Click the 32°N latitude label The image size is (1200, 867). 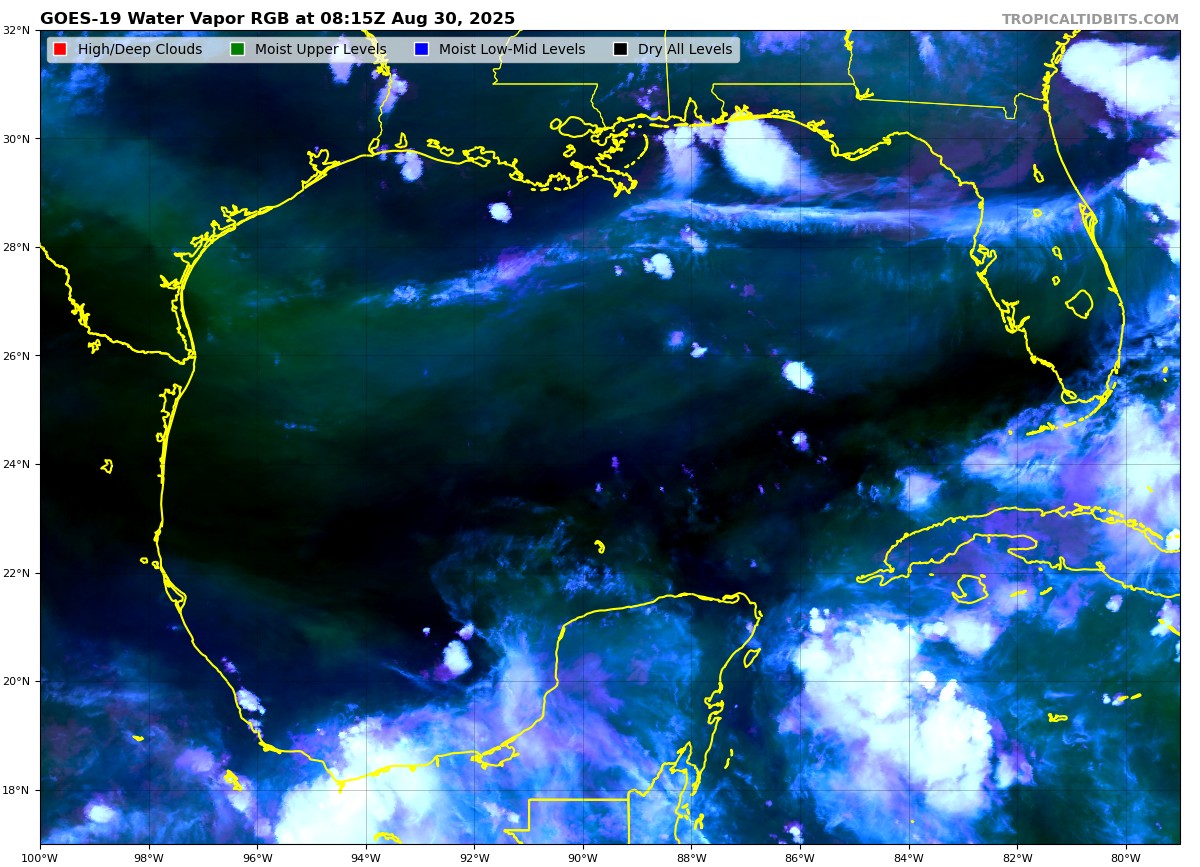coord(17,31)
